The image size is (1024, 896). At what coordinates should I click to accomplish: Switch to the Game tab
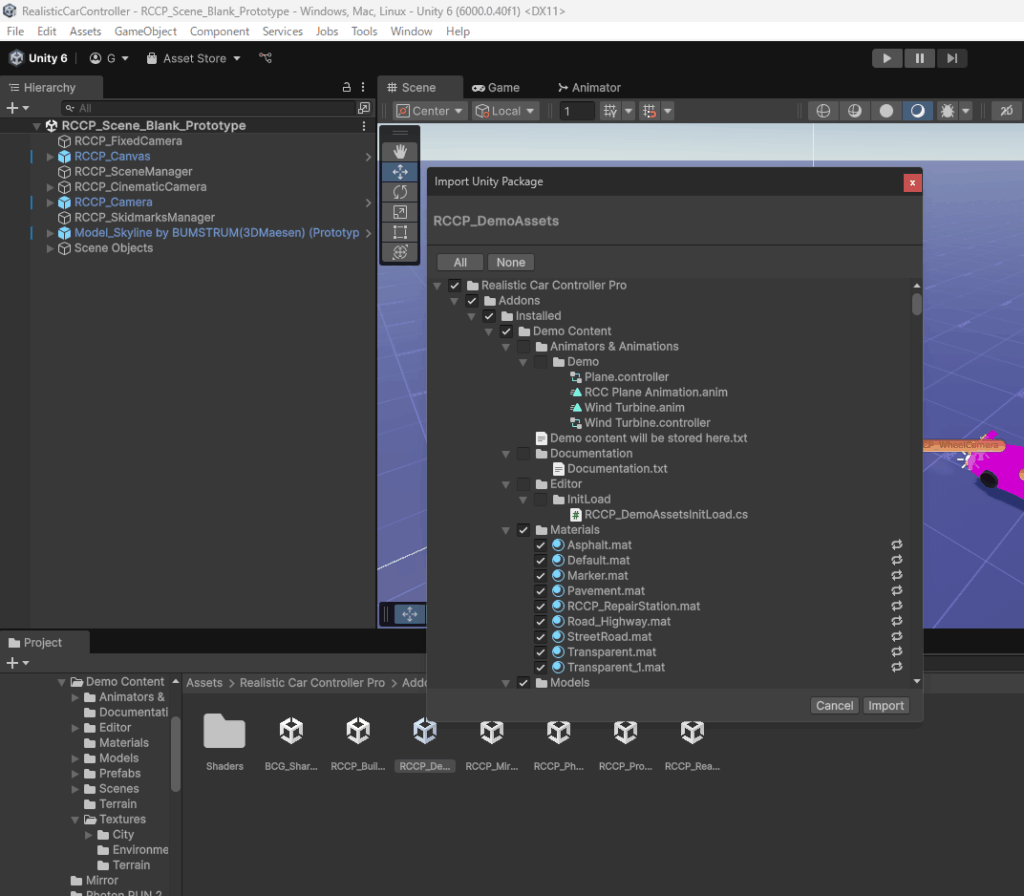496,88
